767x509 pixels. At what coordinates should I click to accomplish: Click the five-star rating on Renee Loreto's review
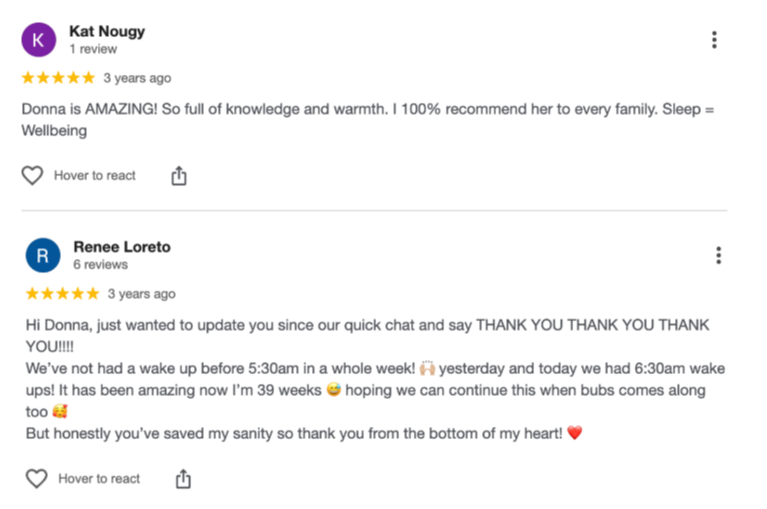point(62,294)
